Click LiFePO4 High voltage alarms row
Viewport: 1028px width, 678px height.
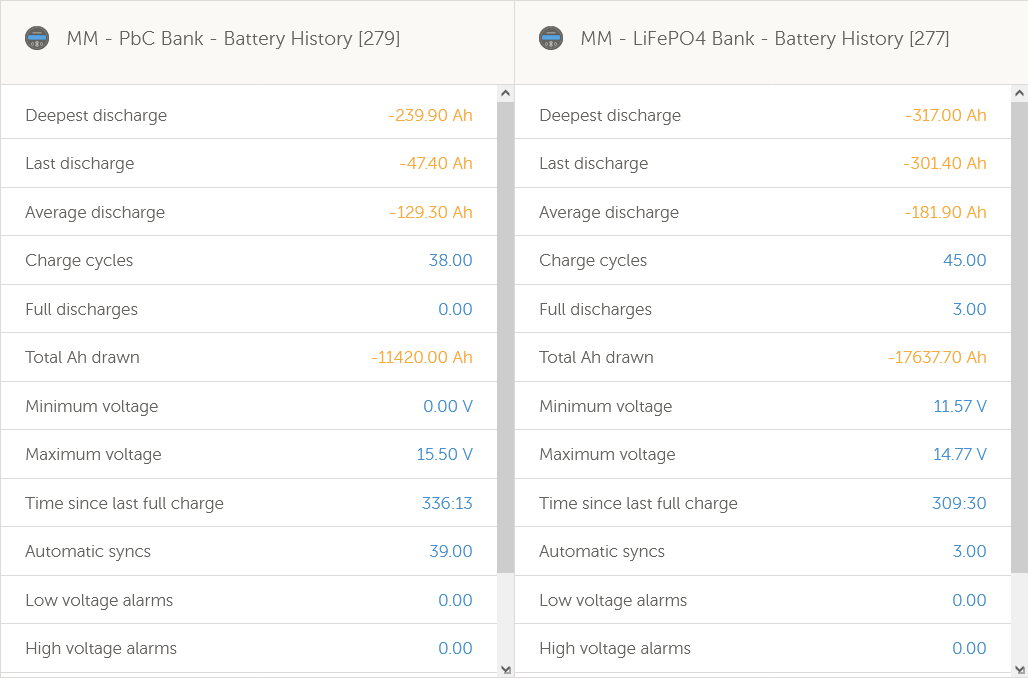(762, 649)
